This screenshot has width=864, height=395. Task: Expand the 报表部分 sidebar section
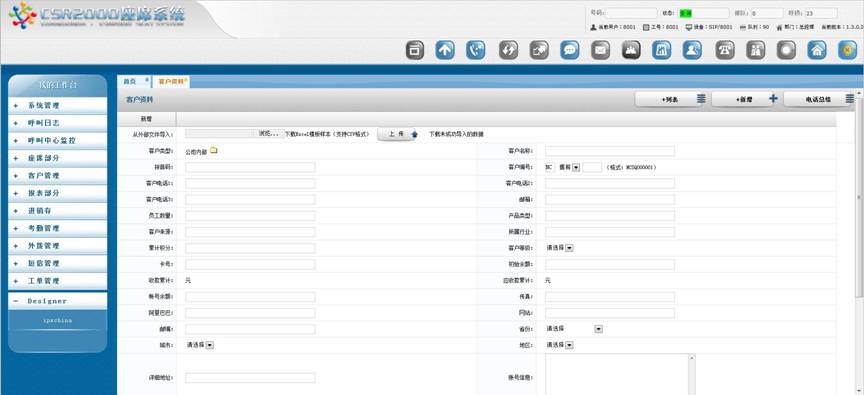pos(57,193)
